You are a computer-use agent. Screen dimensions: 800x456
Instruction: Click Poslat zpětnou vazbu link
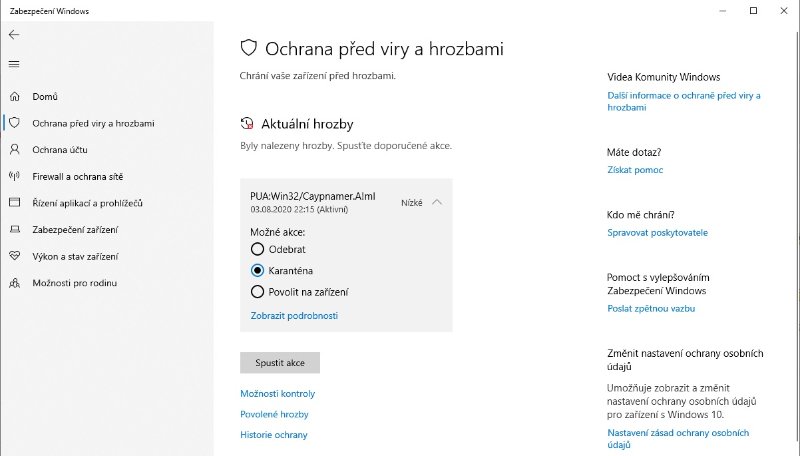[x=651, y=309]
